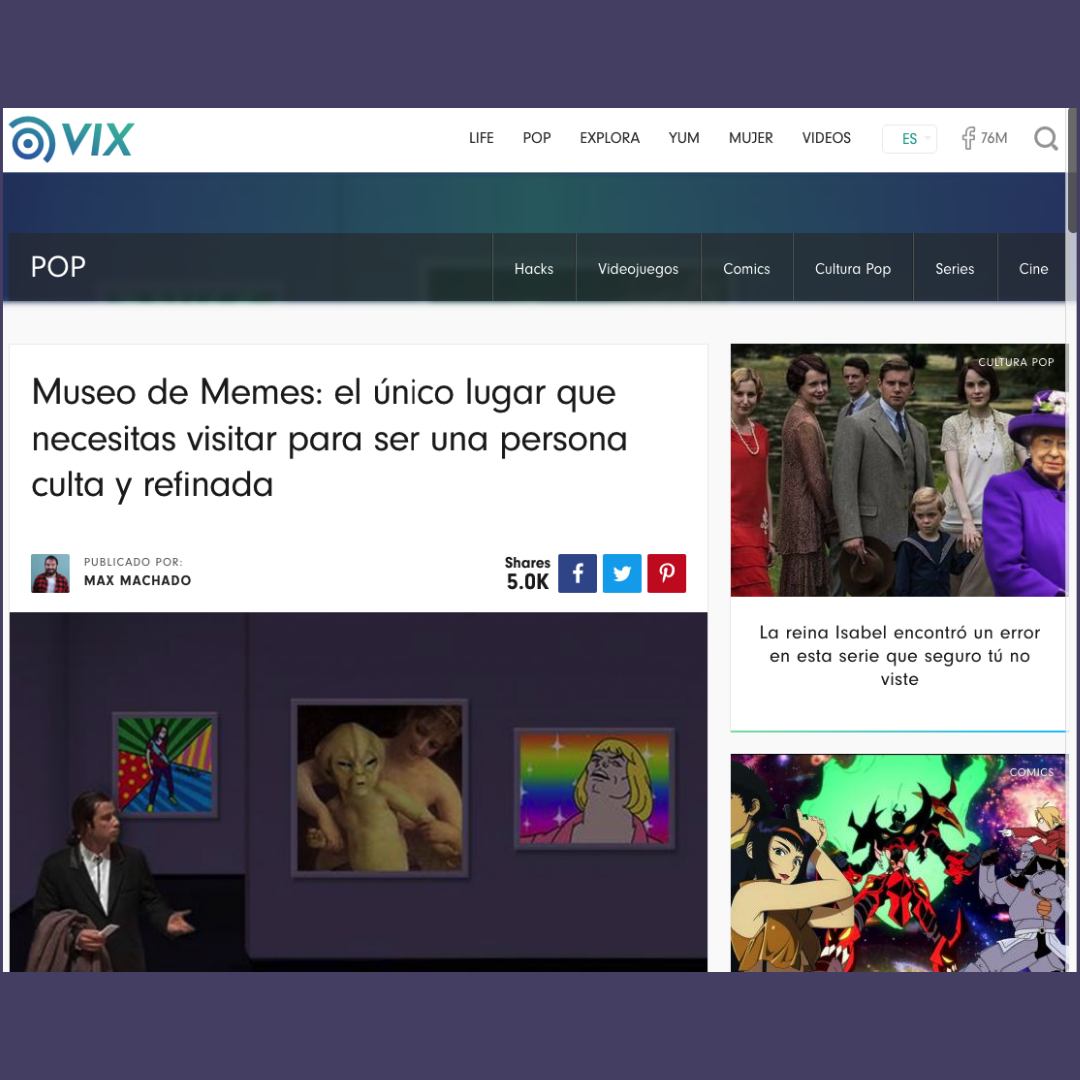Click the MAX MACHADO author name
1080x1080 pixels.
pyautogui.click(x=137, y=580)
